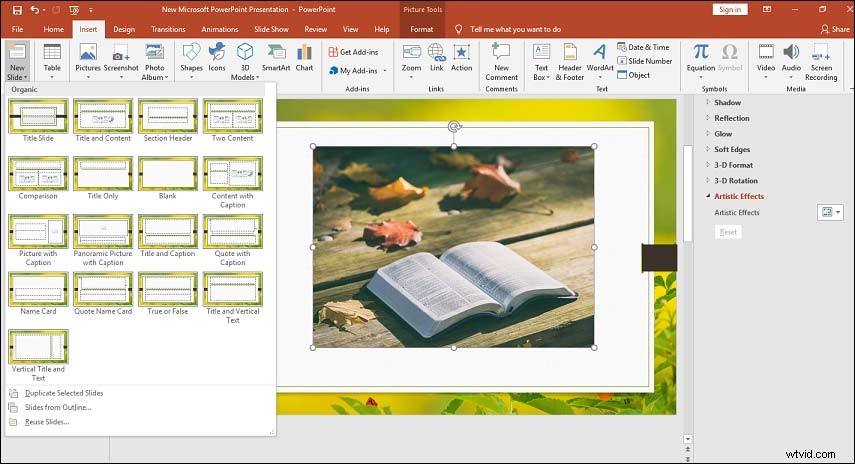Screen dimensions: 855x464
Task: Add a New Comment
Action: coord(501,62)
